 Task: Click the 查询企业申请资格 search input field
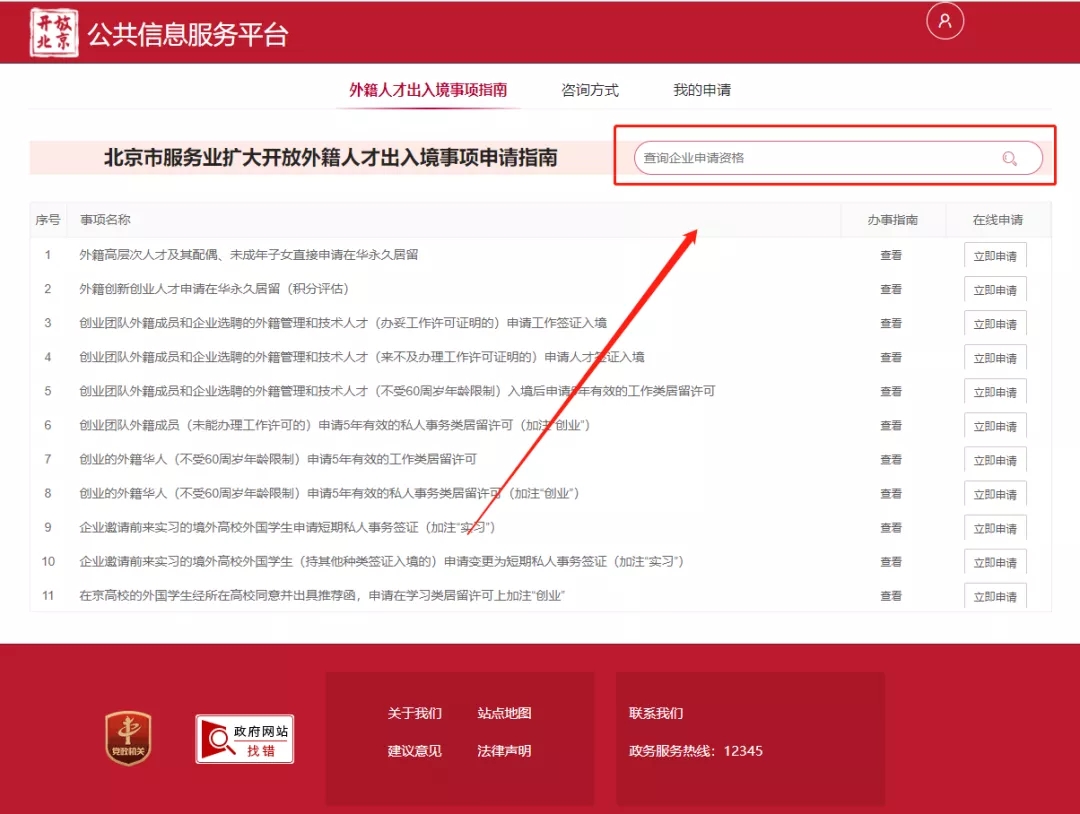pos(820,158)
